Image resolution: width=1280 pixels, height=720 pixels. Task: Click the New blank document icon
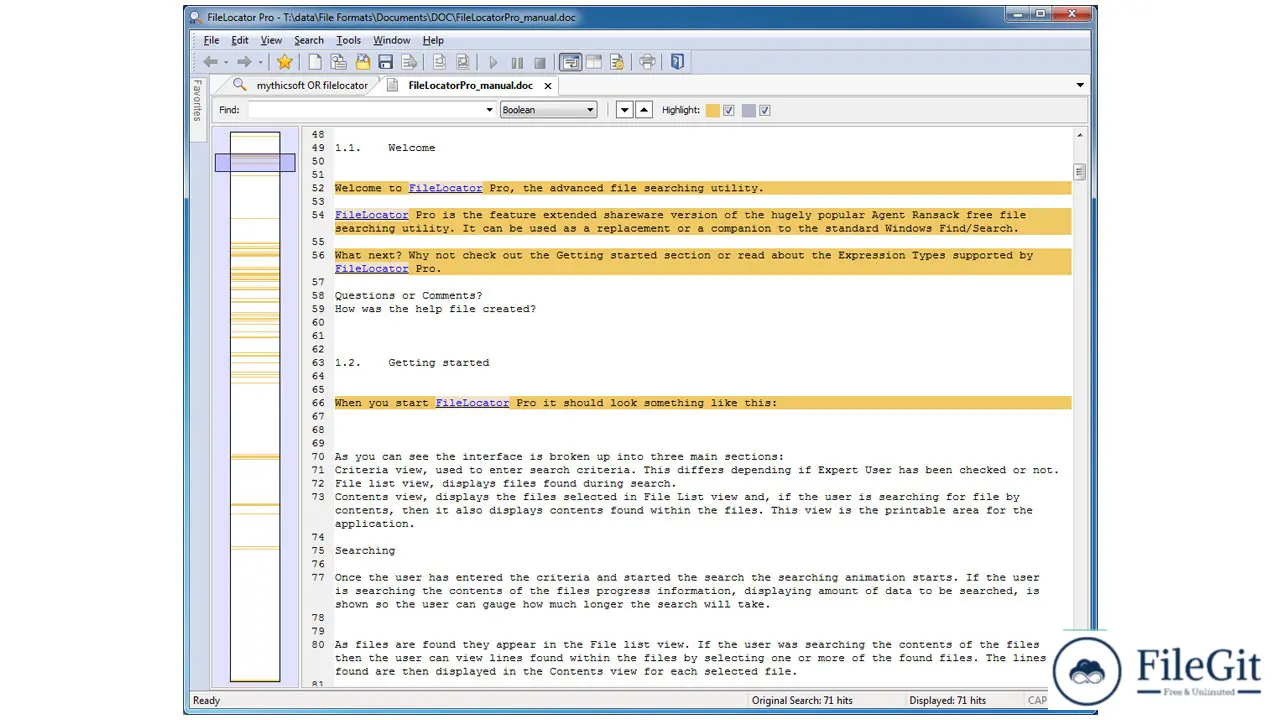click(x=315, y=62)
